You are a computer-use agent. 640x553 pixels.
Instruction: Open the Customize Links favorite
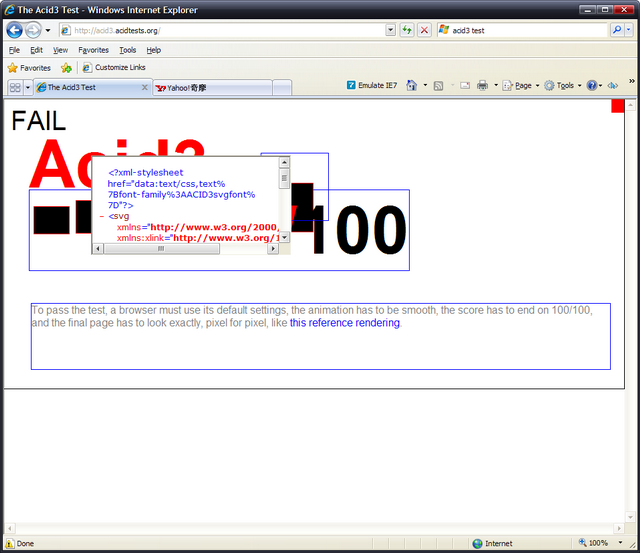pos(114,68)
